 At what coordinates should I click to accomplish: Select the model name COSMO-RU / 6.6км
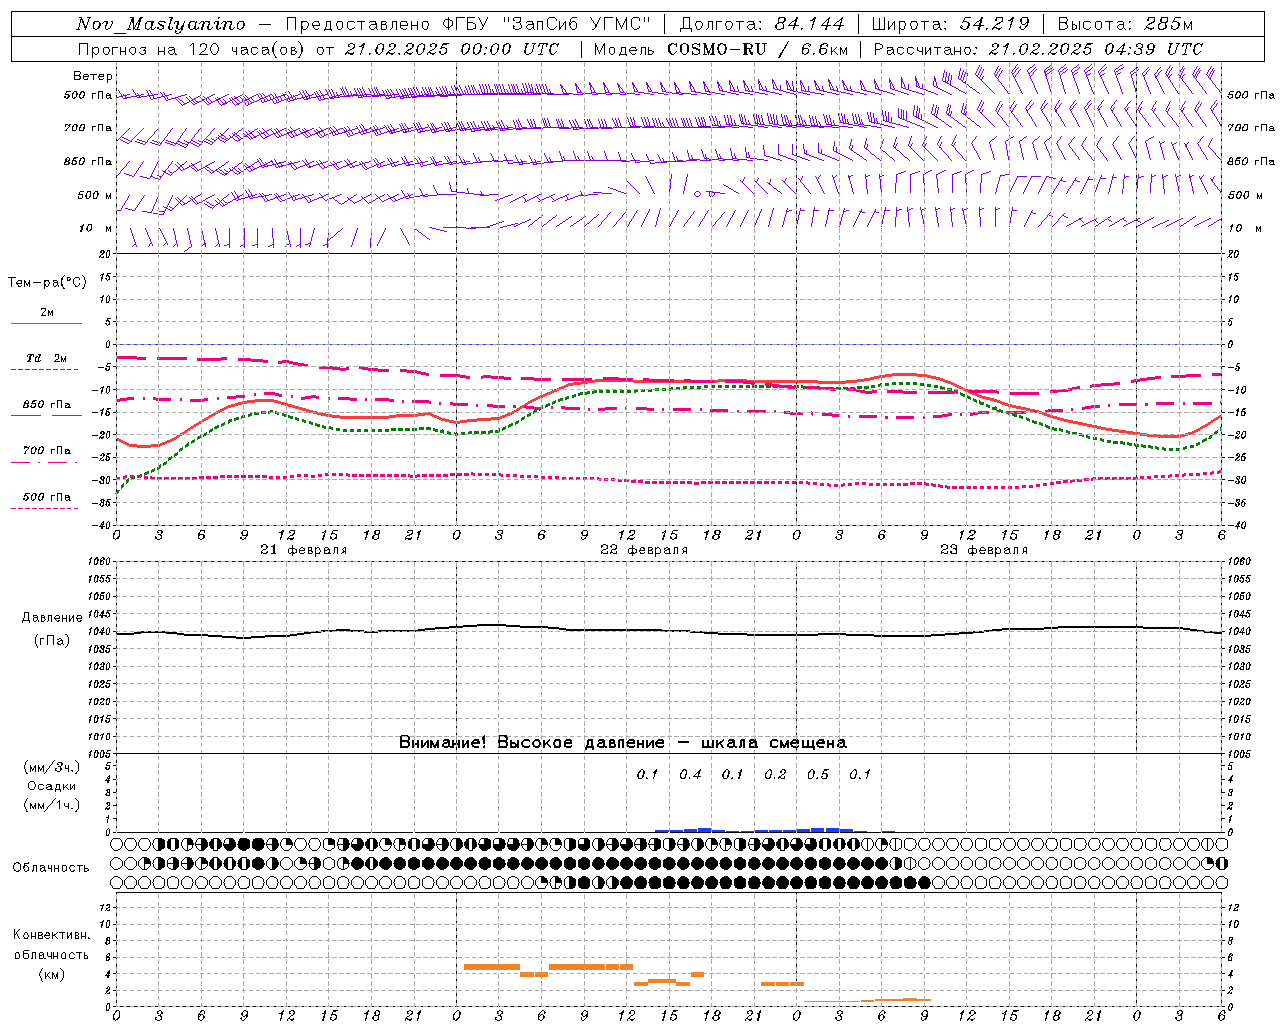pyautogui.click(x=758, y=49)
